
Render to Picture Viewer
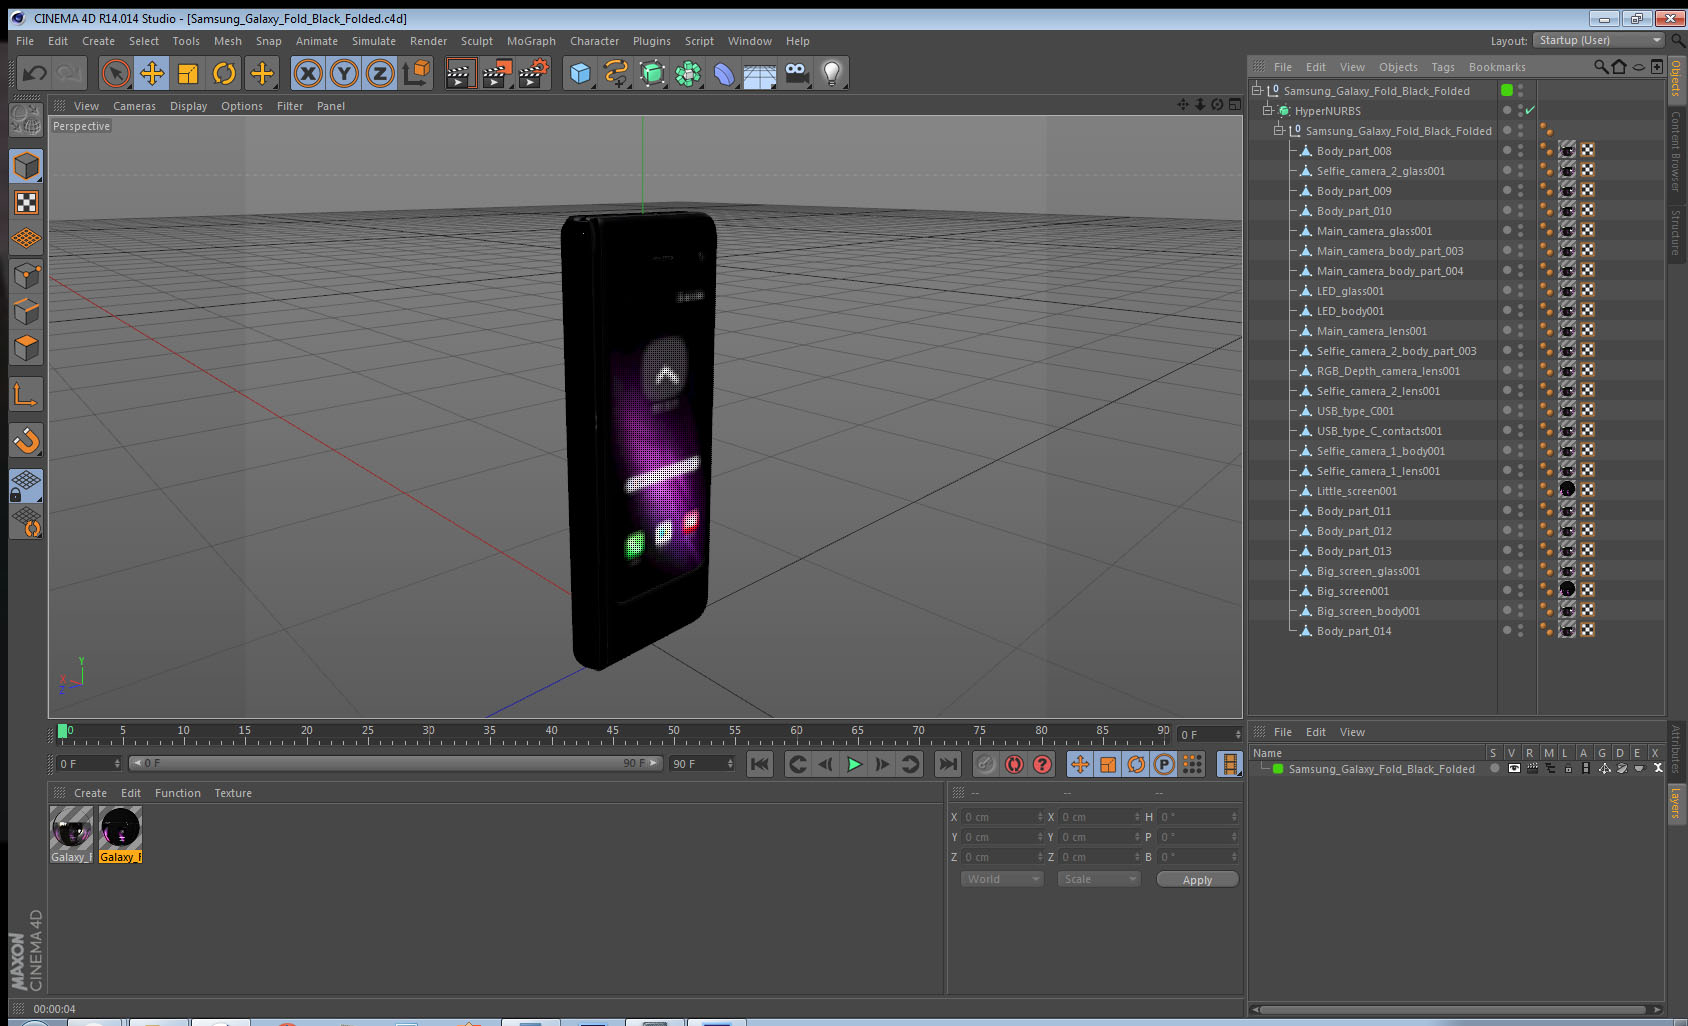[x=497, y=73]
